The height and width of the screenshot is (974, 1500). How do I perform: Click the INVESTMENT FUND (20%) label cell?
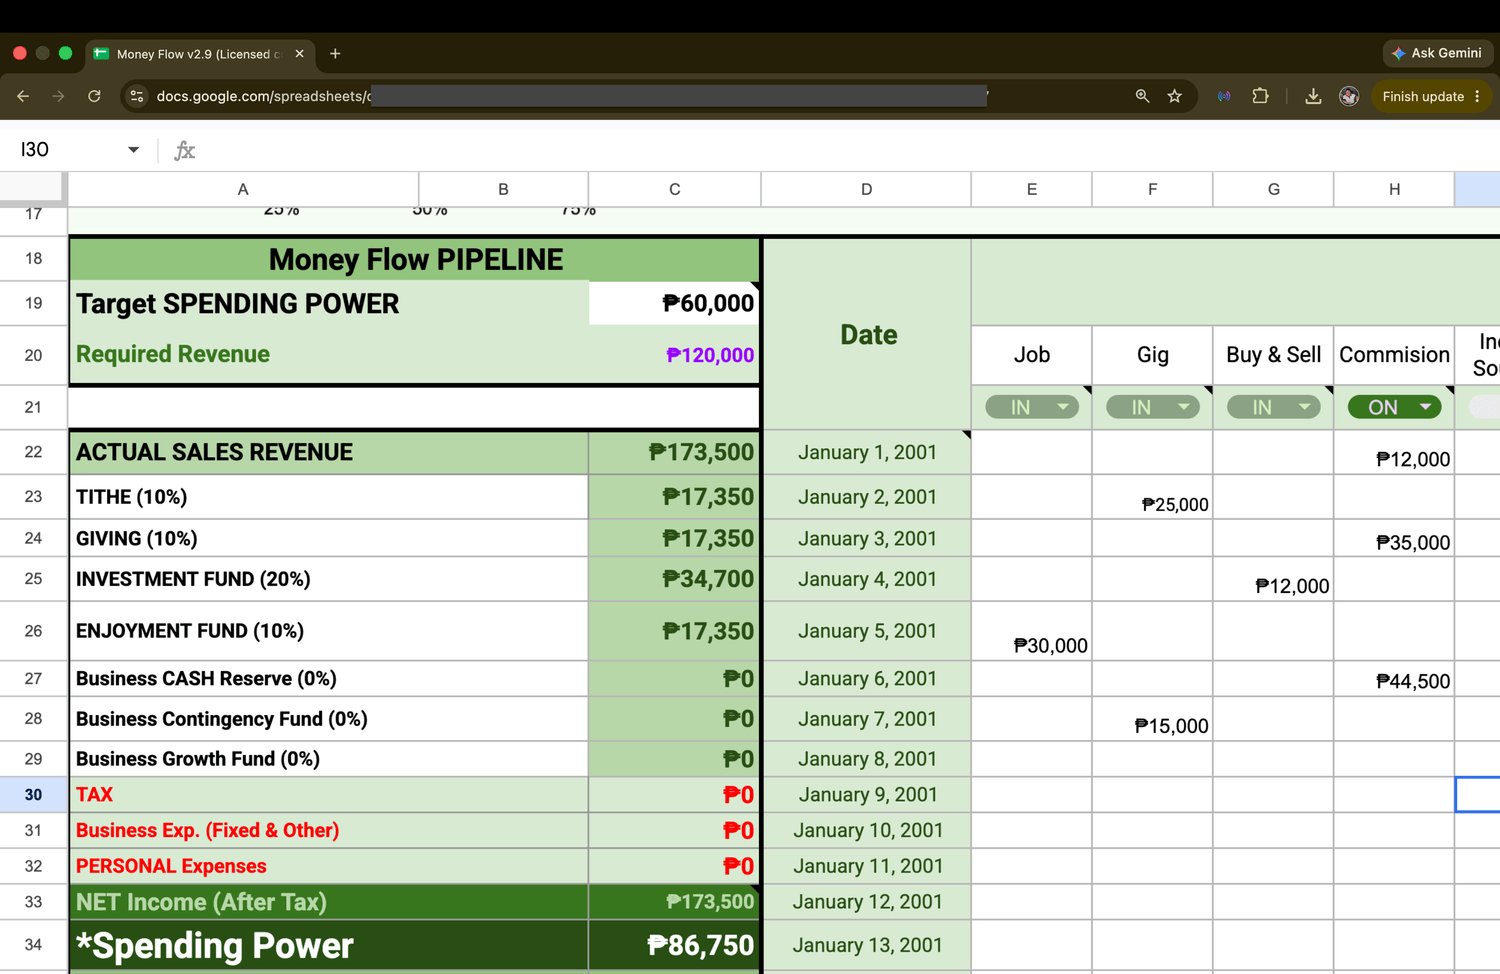(x=329, y=579)
